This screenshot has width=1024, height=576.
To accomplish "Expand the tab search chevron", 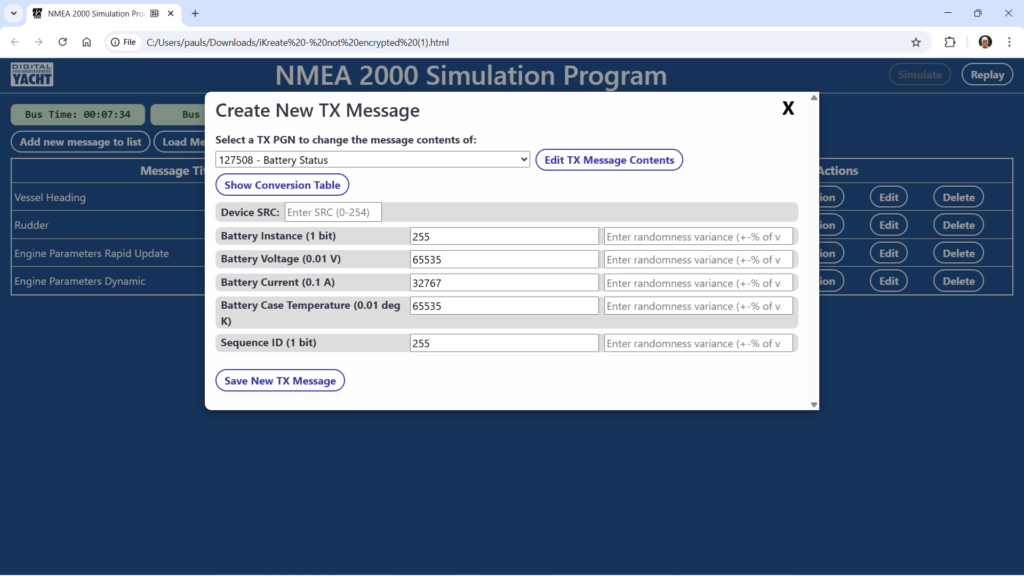I will (14, 13).
